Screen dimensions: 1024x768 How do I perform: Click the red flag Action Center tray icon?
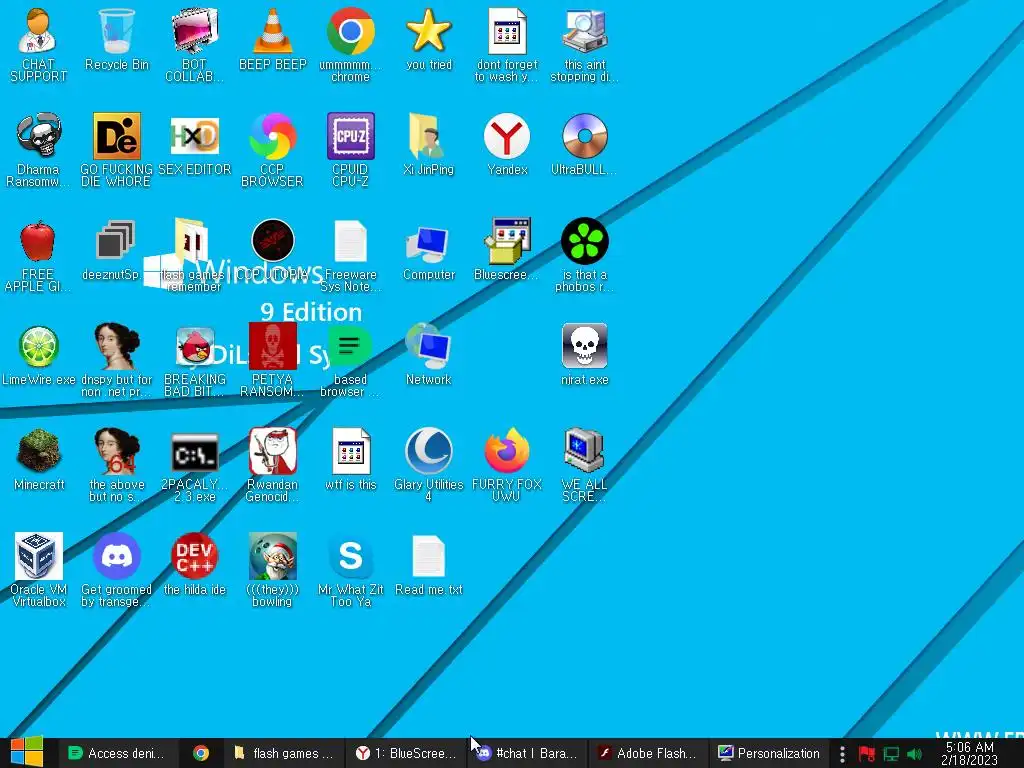(x=867, y=754)
